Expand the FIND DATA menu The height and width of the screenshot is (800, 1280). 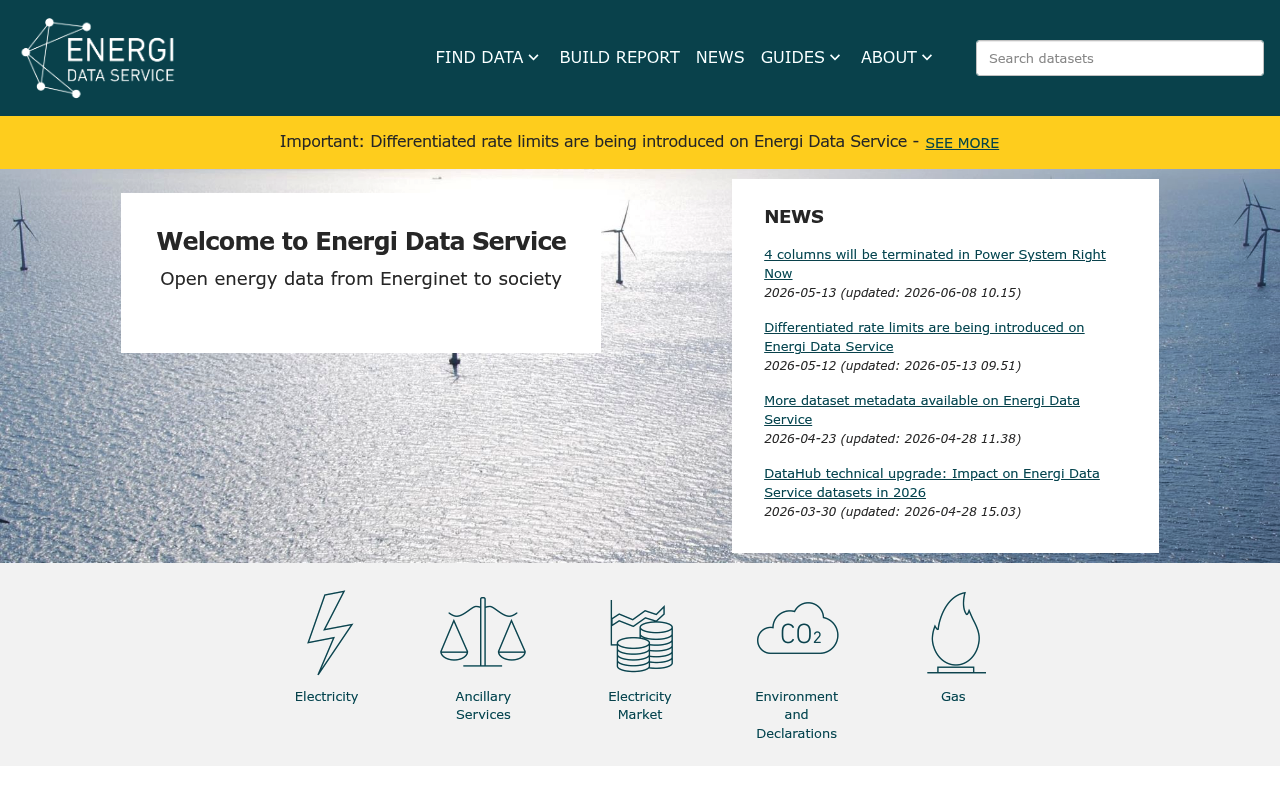[x=487, y=57]
